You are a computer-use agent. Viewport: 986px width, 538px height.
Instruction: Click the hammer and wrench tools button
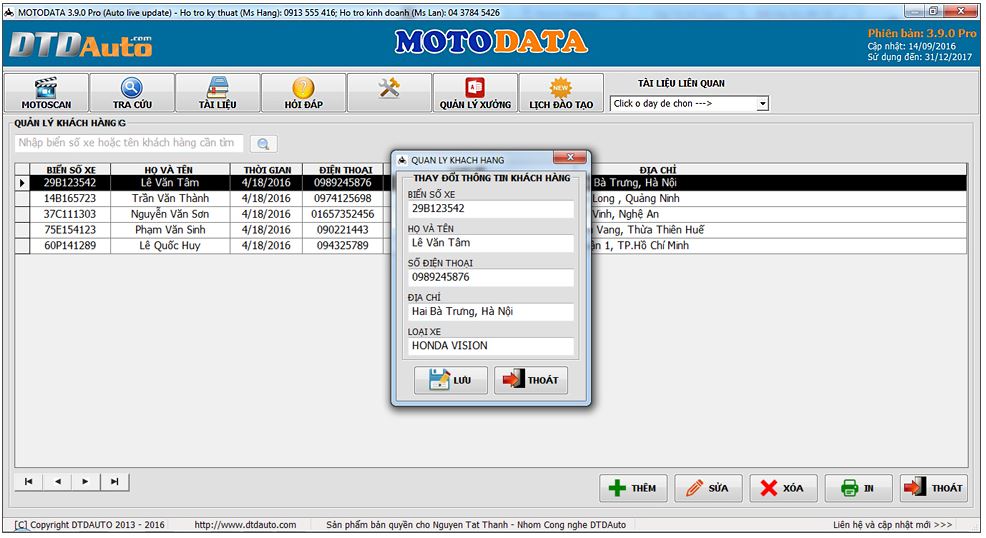pyautogui.click(x=389, y=93)
